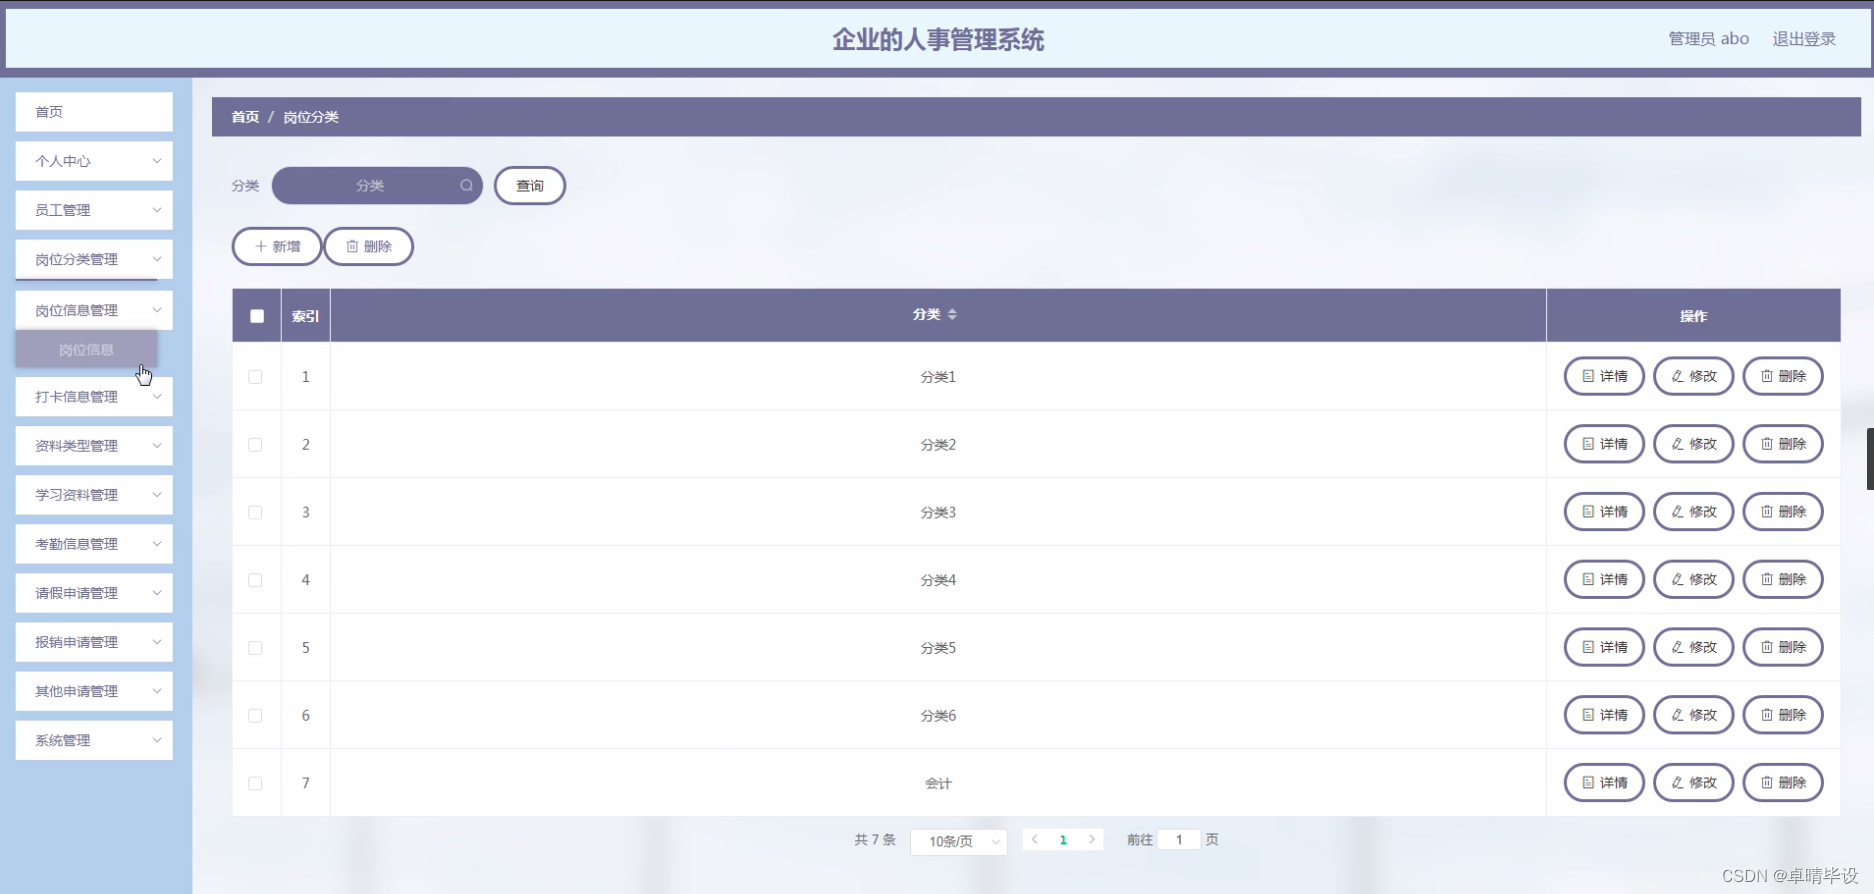Click 管理员 abo user label
The height and width of the screenshot is (894, 1874).
tap(1708, 39)
